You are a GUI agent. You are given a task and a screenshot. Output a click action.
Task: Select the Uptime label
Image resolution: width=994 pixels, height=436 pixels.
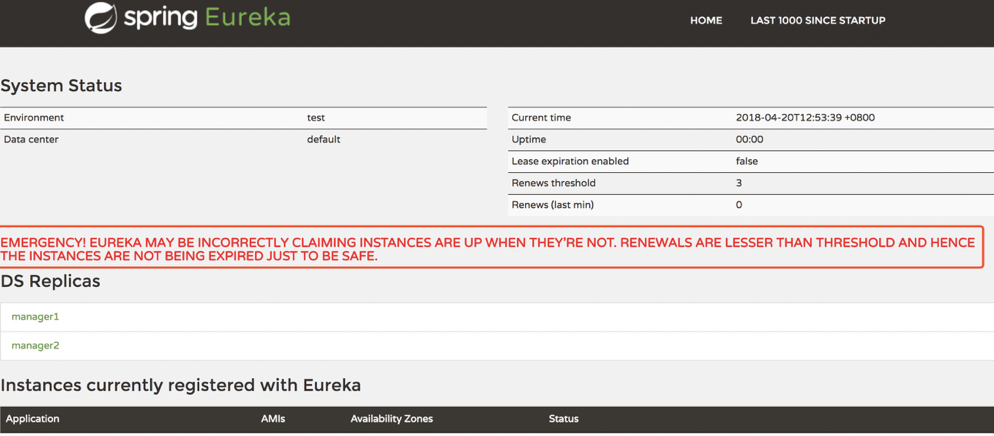[x=528, y=139]
